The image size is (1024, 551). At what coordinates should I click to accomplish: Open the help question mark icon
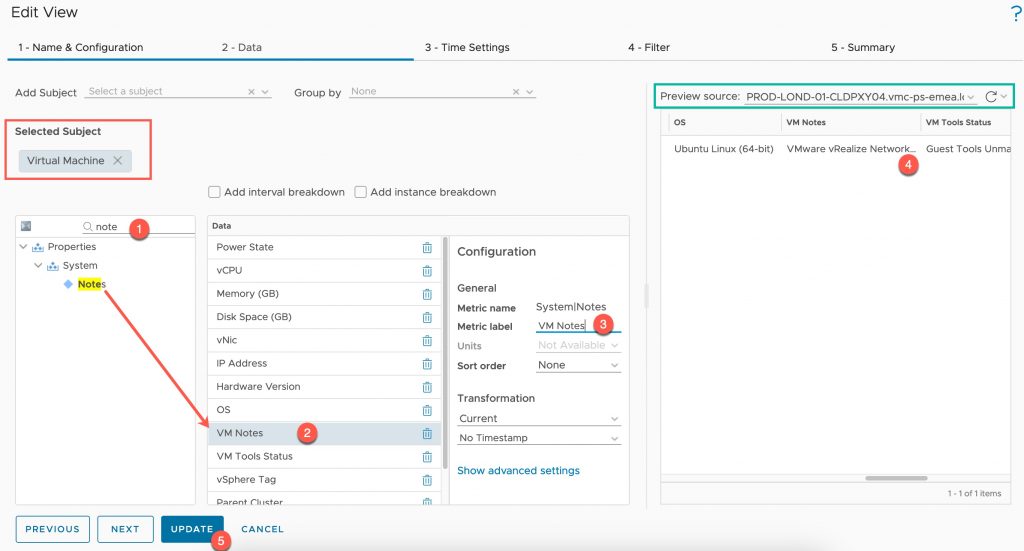tap(1016, 13)
